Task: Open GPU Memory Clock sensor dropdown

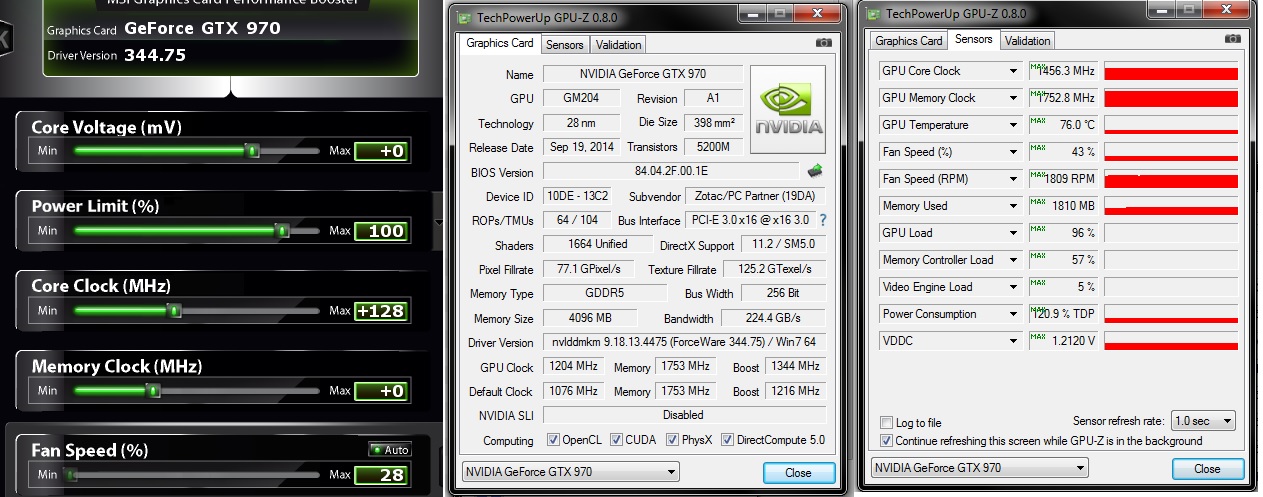Action: click(1013, 98)
